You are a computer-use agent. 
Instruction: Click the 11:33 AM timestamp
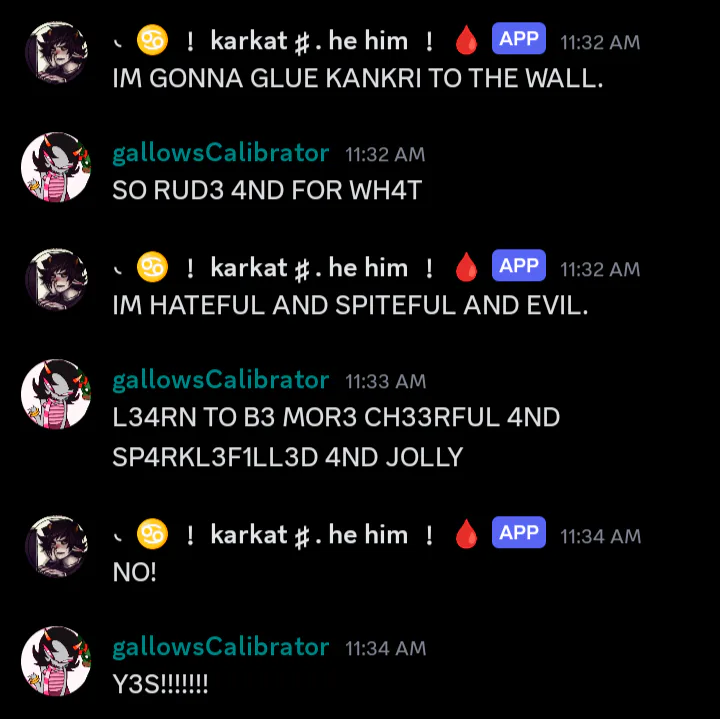click(x=385, y=382)
